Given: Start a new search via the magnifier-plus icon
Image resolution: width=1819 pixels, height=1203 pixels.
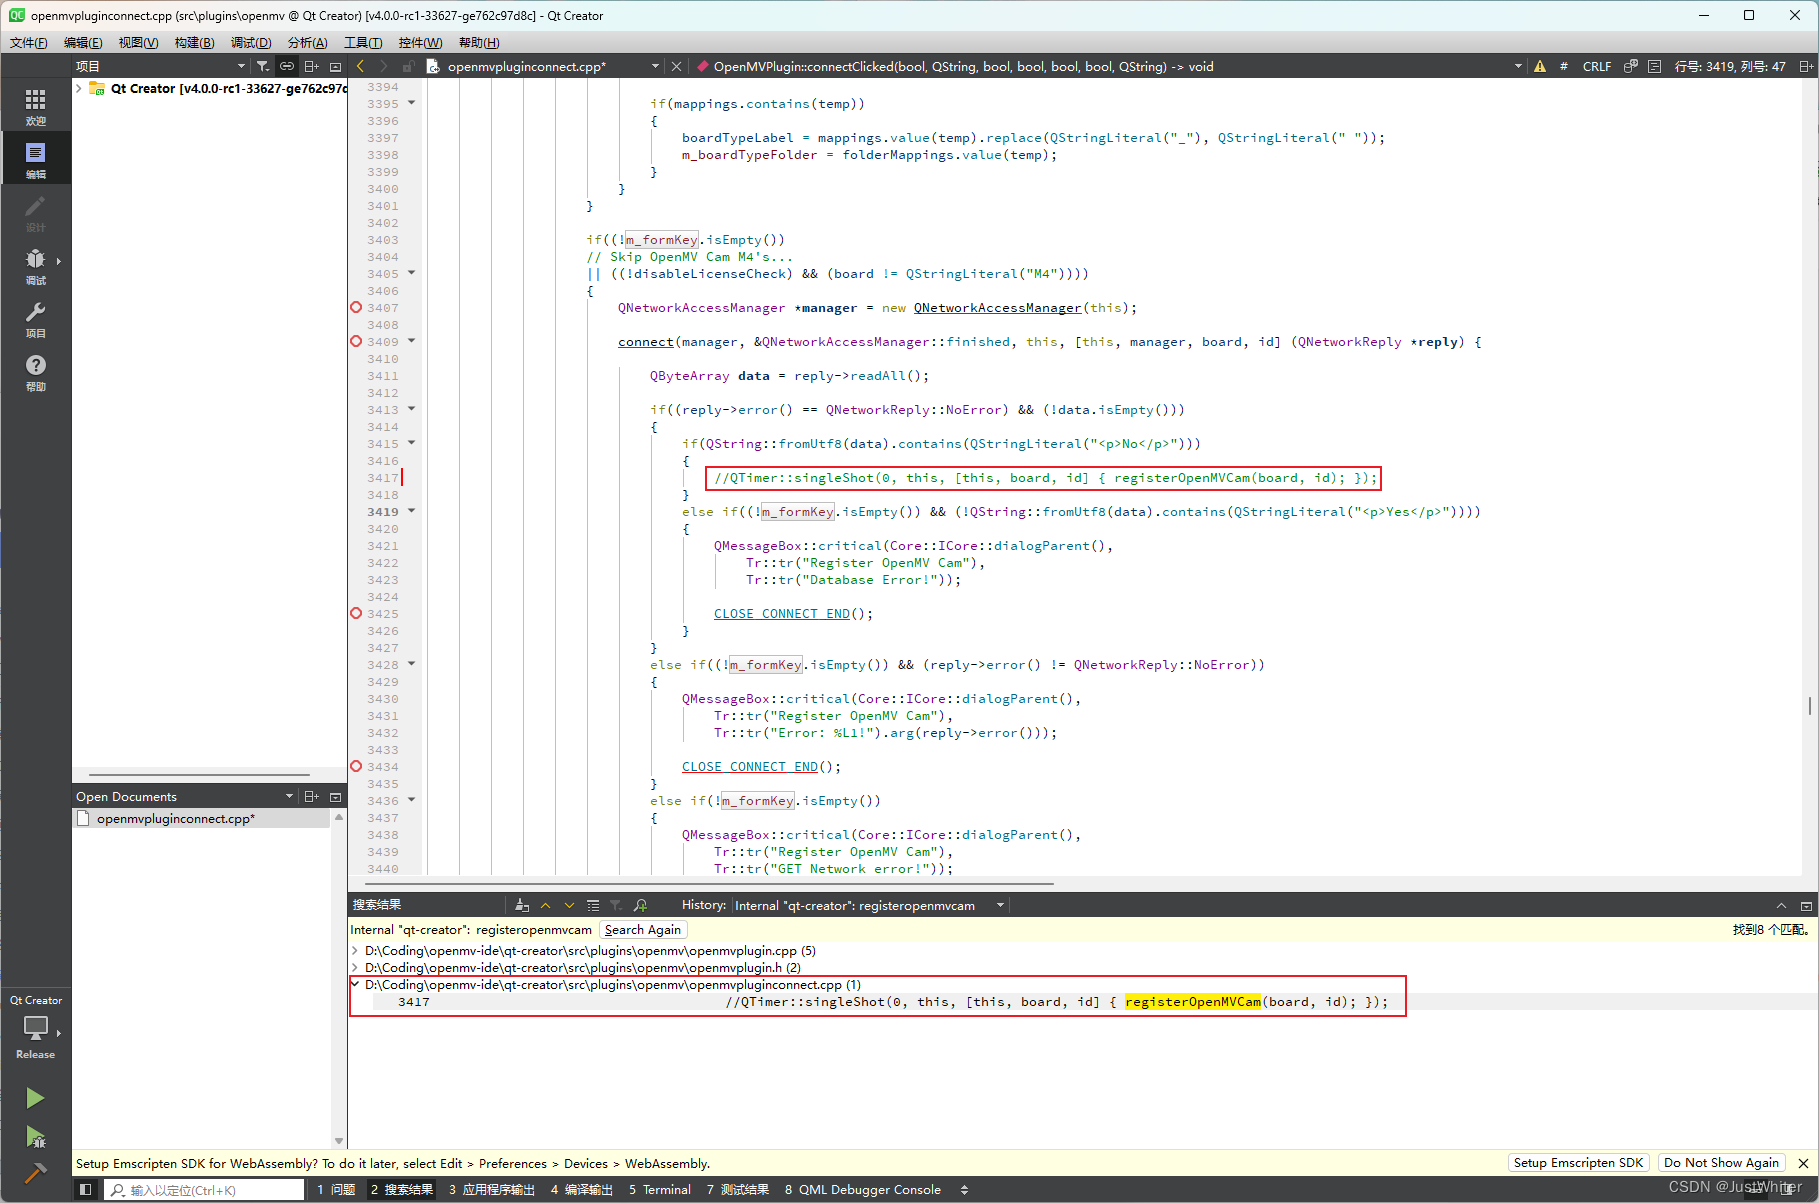Looking at the screenshot, I should point(641,905).
